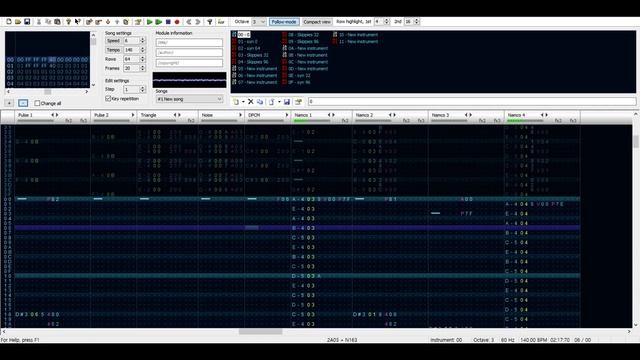The image size is (640, 360).
Task: Click the Tempo button in Song settings
Action: point(113,50)
